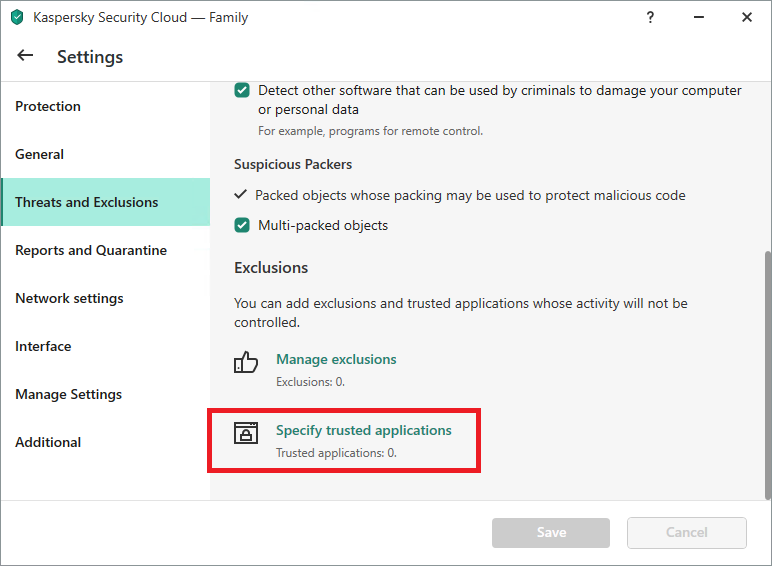Toggle the Multi-packed objects checkbox
This screenshot has height=566, width=772.
(x=242, y=226)
